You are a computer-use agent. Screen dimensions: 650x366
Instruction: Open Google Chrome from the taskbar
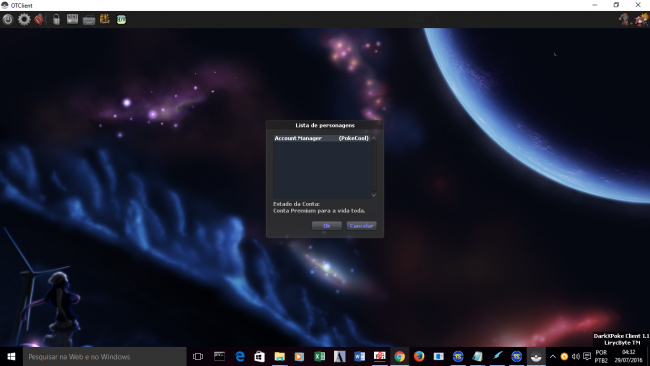click(400, 356)
